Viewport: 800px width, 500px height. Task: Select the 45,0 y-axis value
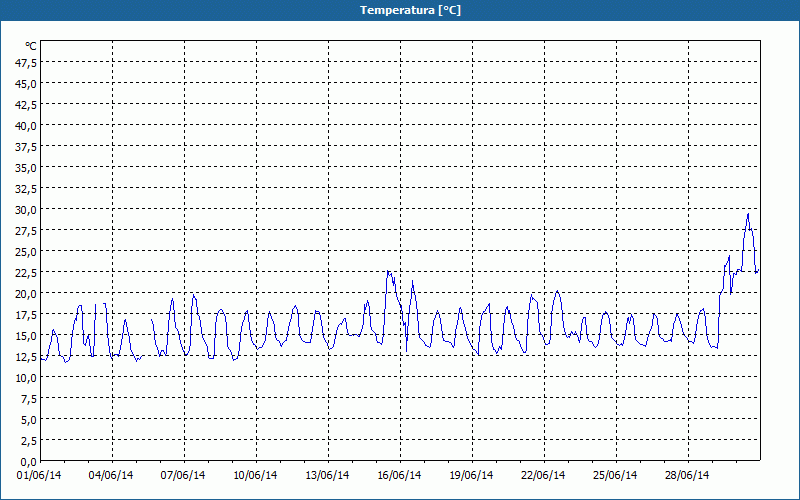27,84
